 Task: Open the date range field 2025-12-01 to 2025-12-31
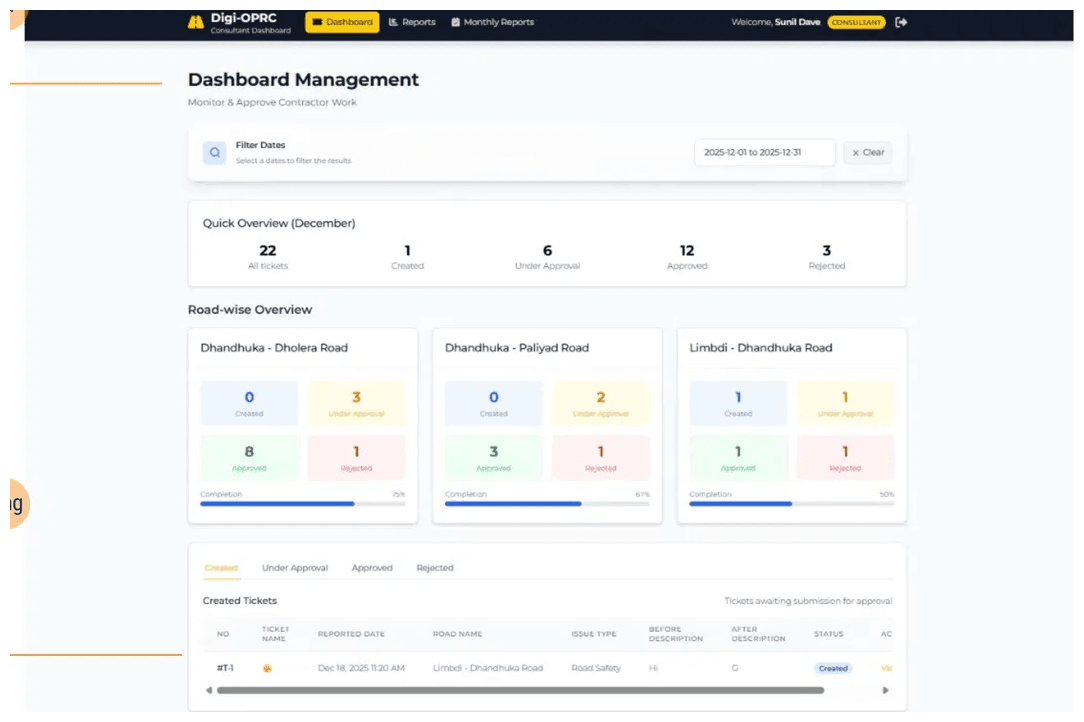coord(765,152)
